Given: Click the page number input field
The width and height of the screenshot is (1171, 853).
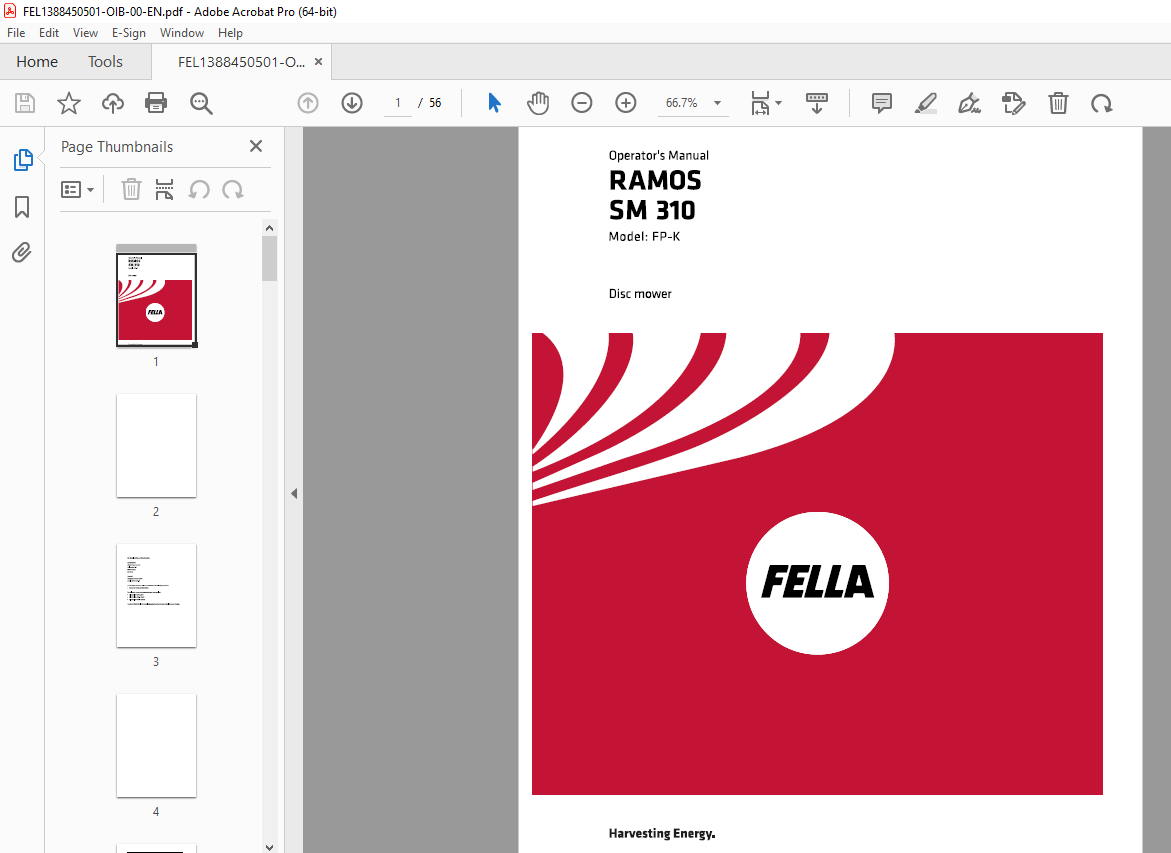Looking at the screenshot, I should 398,103.
